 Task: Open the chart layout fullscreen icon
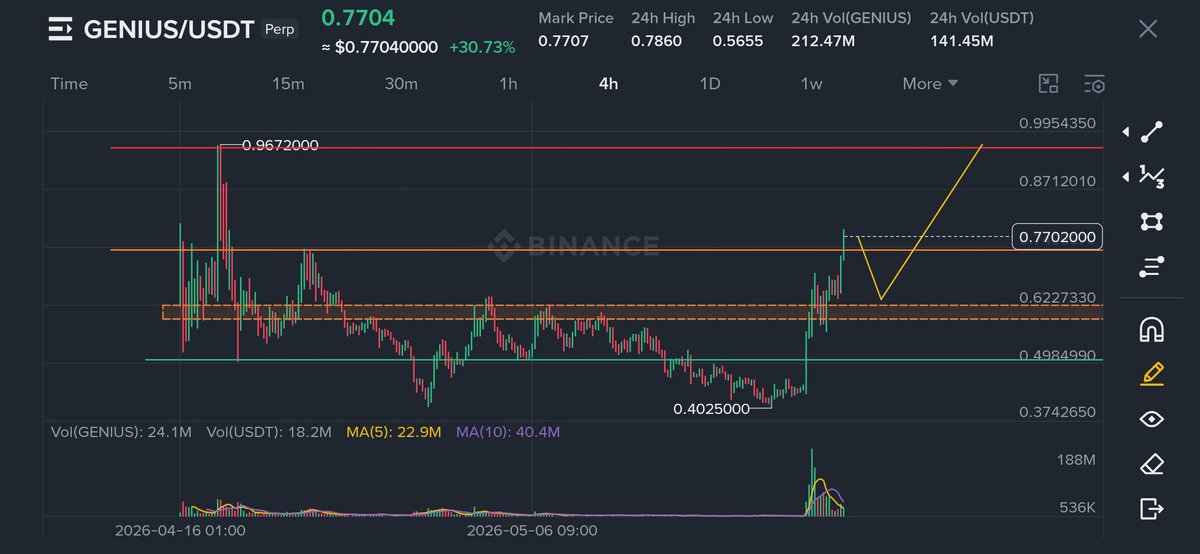[x=1048, y=84]
